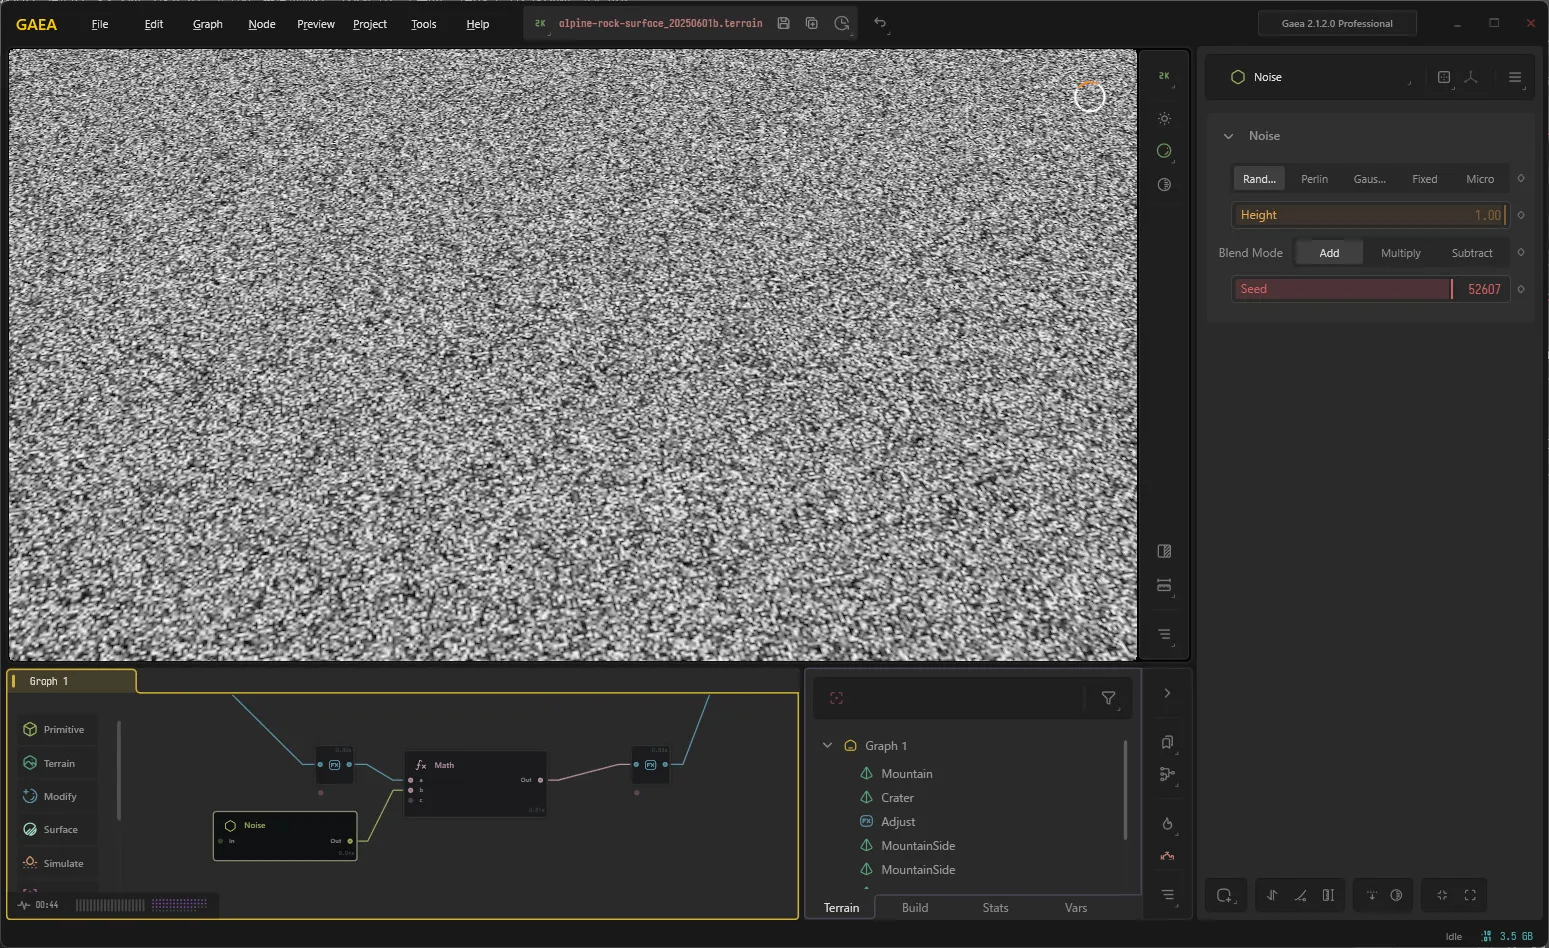The height and width of the screenshot is (948, 1549).
Task: Expand side panel with right chevron
Action: pyautogui.click(x=1167, y=693)
